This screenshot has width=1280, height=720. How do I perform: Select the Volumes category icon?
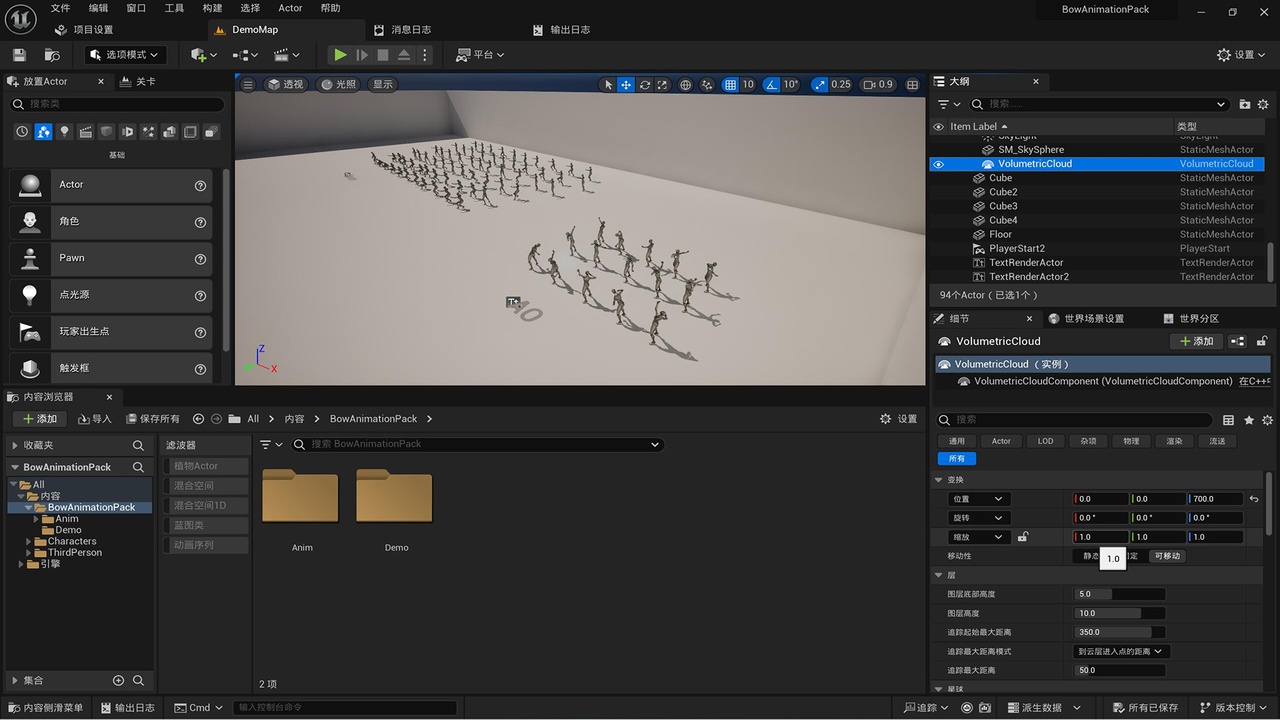click(x=190, y=132)
